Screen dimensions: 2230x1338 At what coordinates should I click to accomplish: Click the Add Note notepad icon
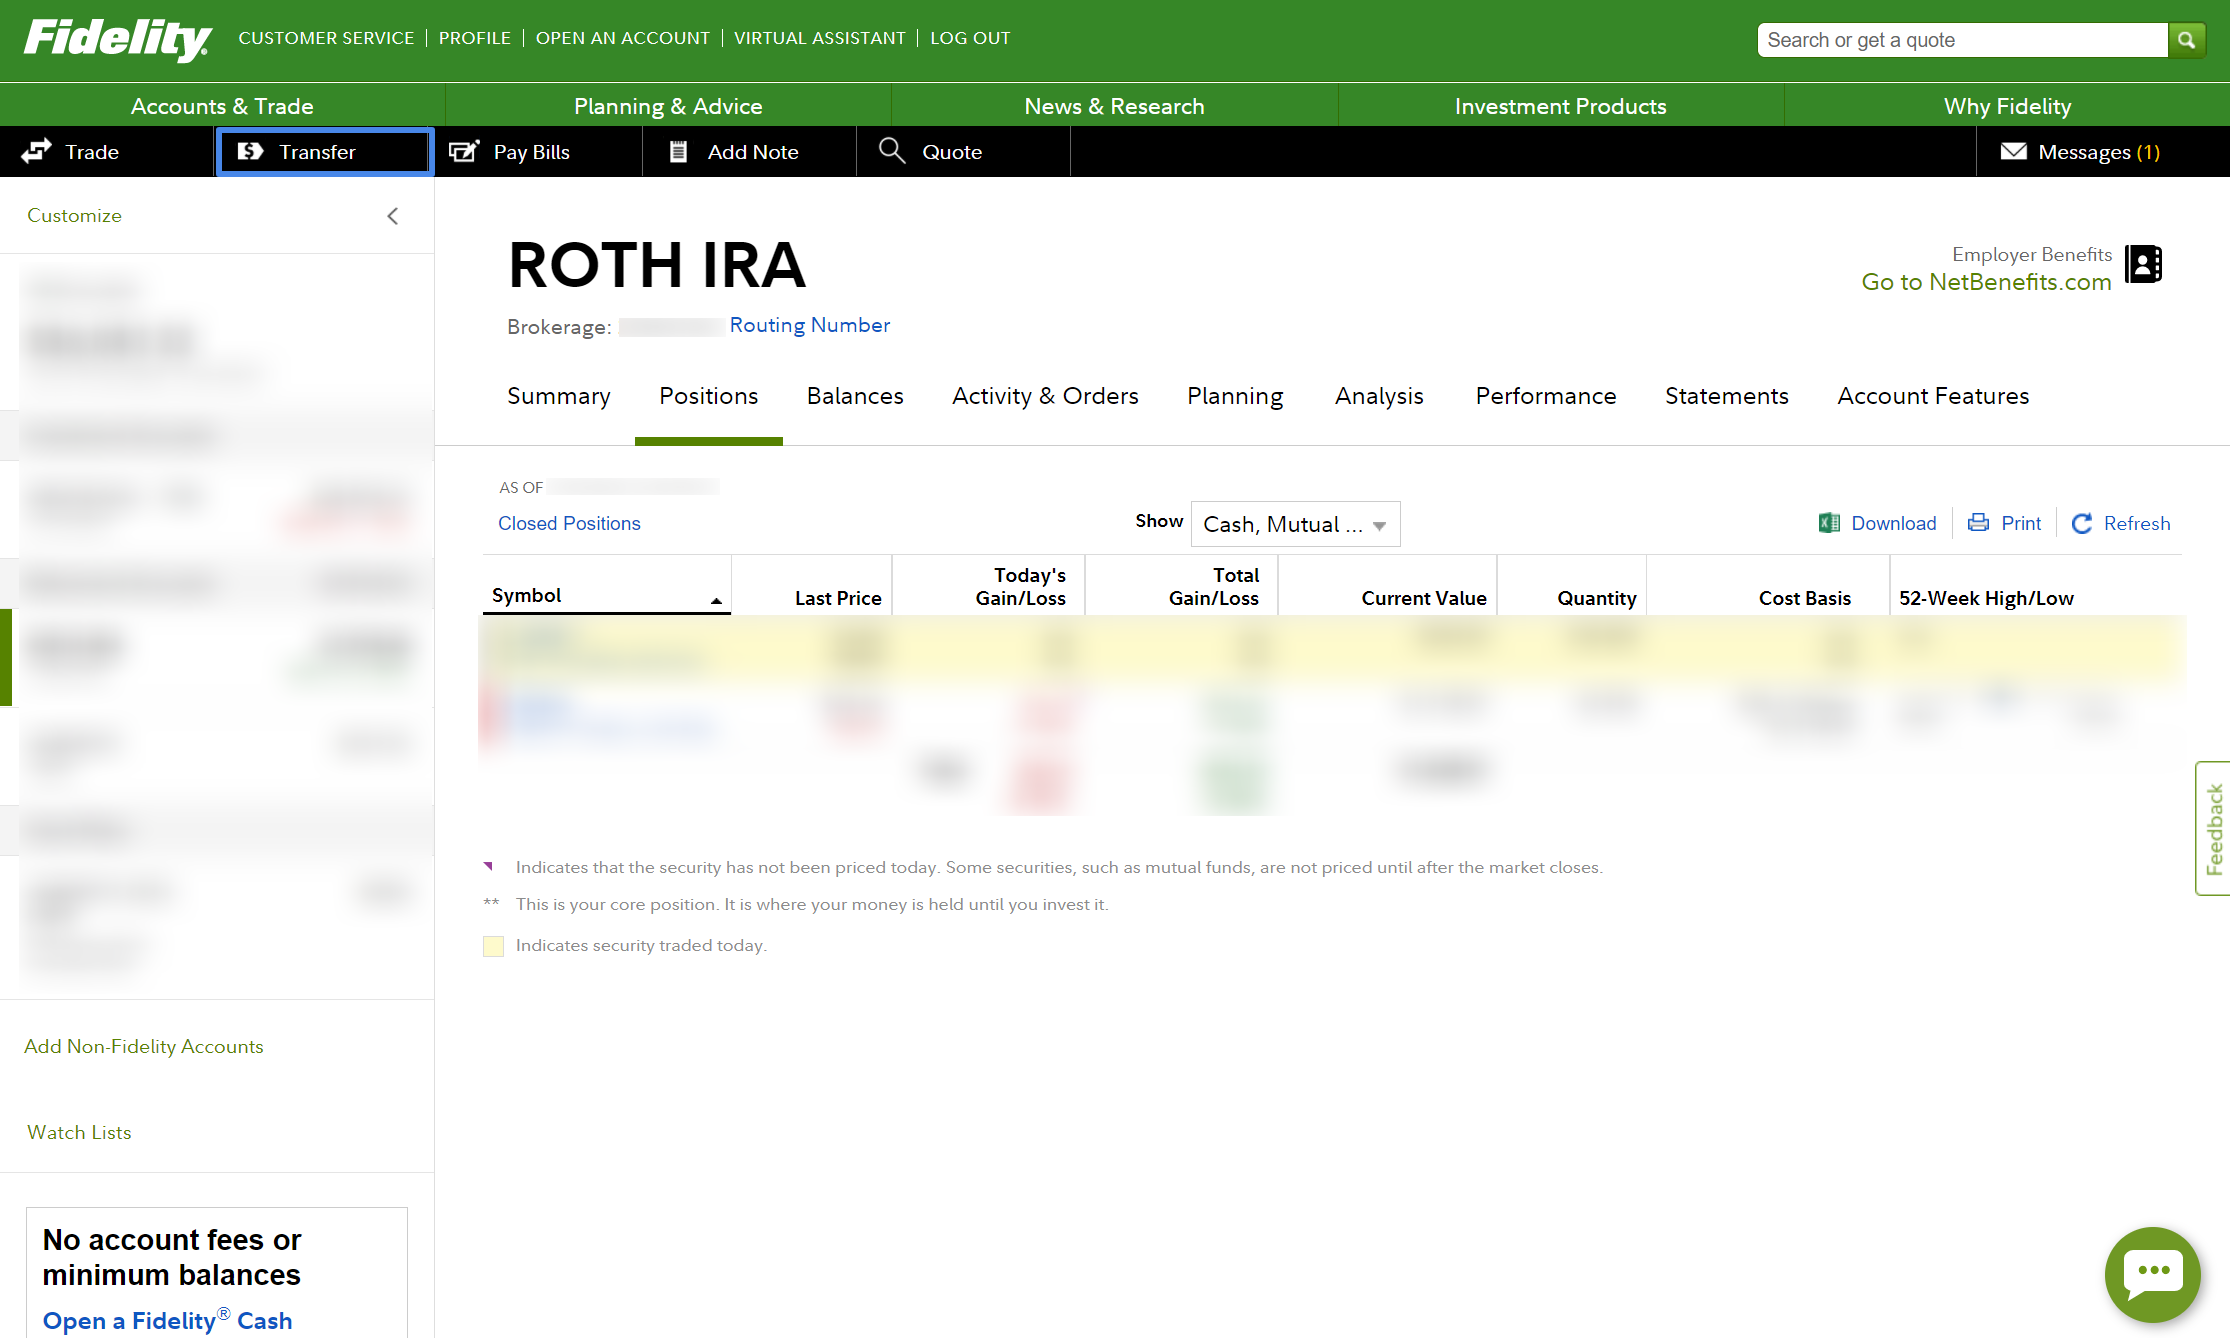678,151
